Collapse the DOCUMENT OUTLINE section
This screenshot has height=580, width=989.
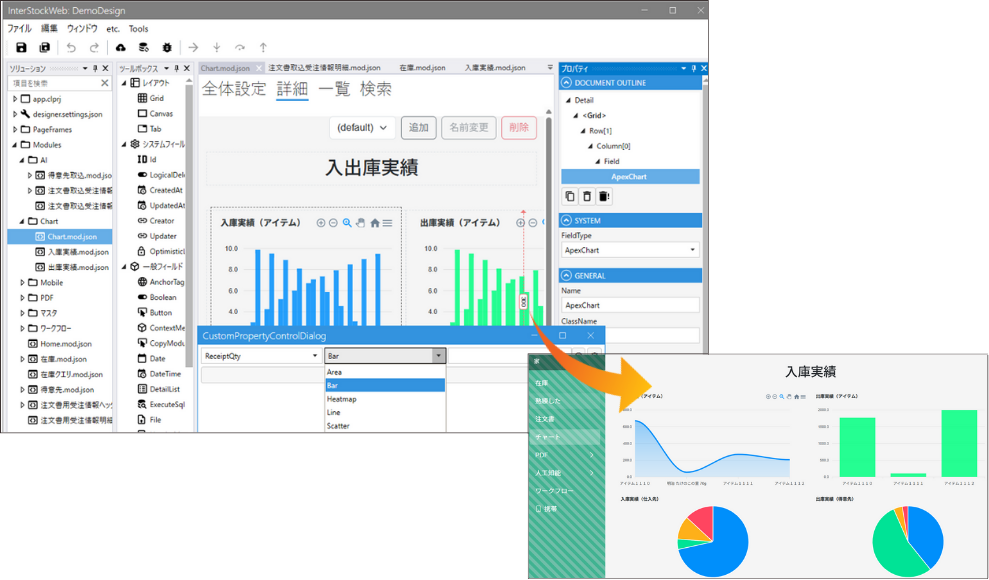[567, 83]
